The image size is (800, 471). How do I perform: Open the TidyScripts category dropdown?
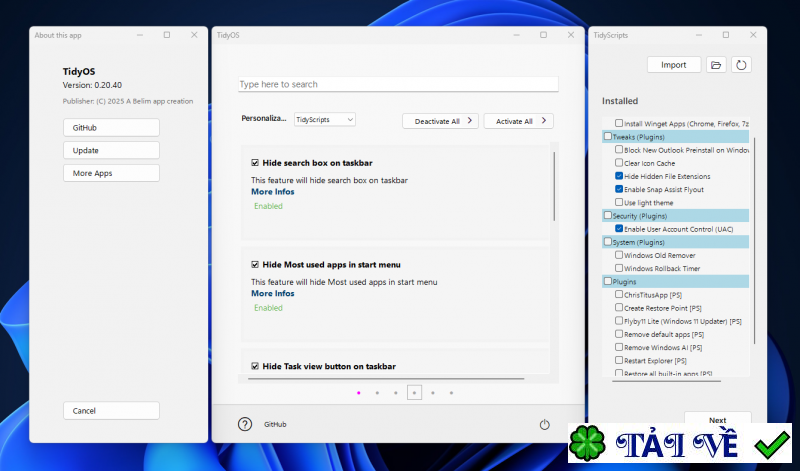click(x=324, y=119)
